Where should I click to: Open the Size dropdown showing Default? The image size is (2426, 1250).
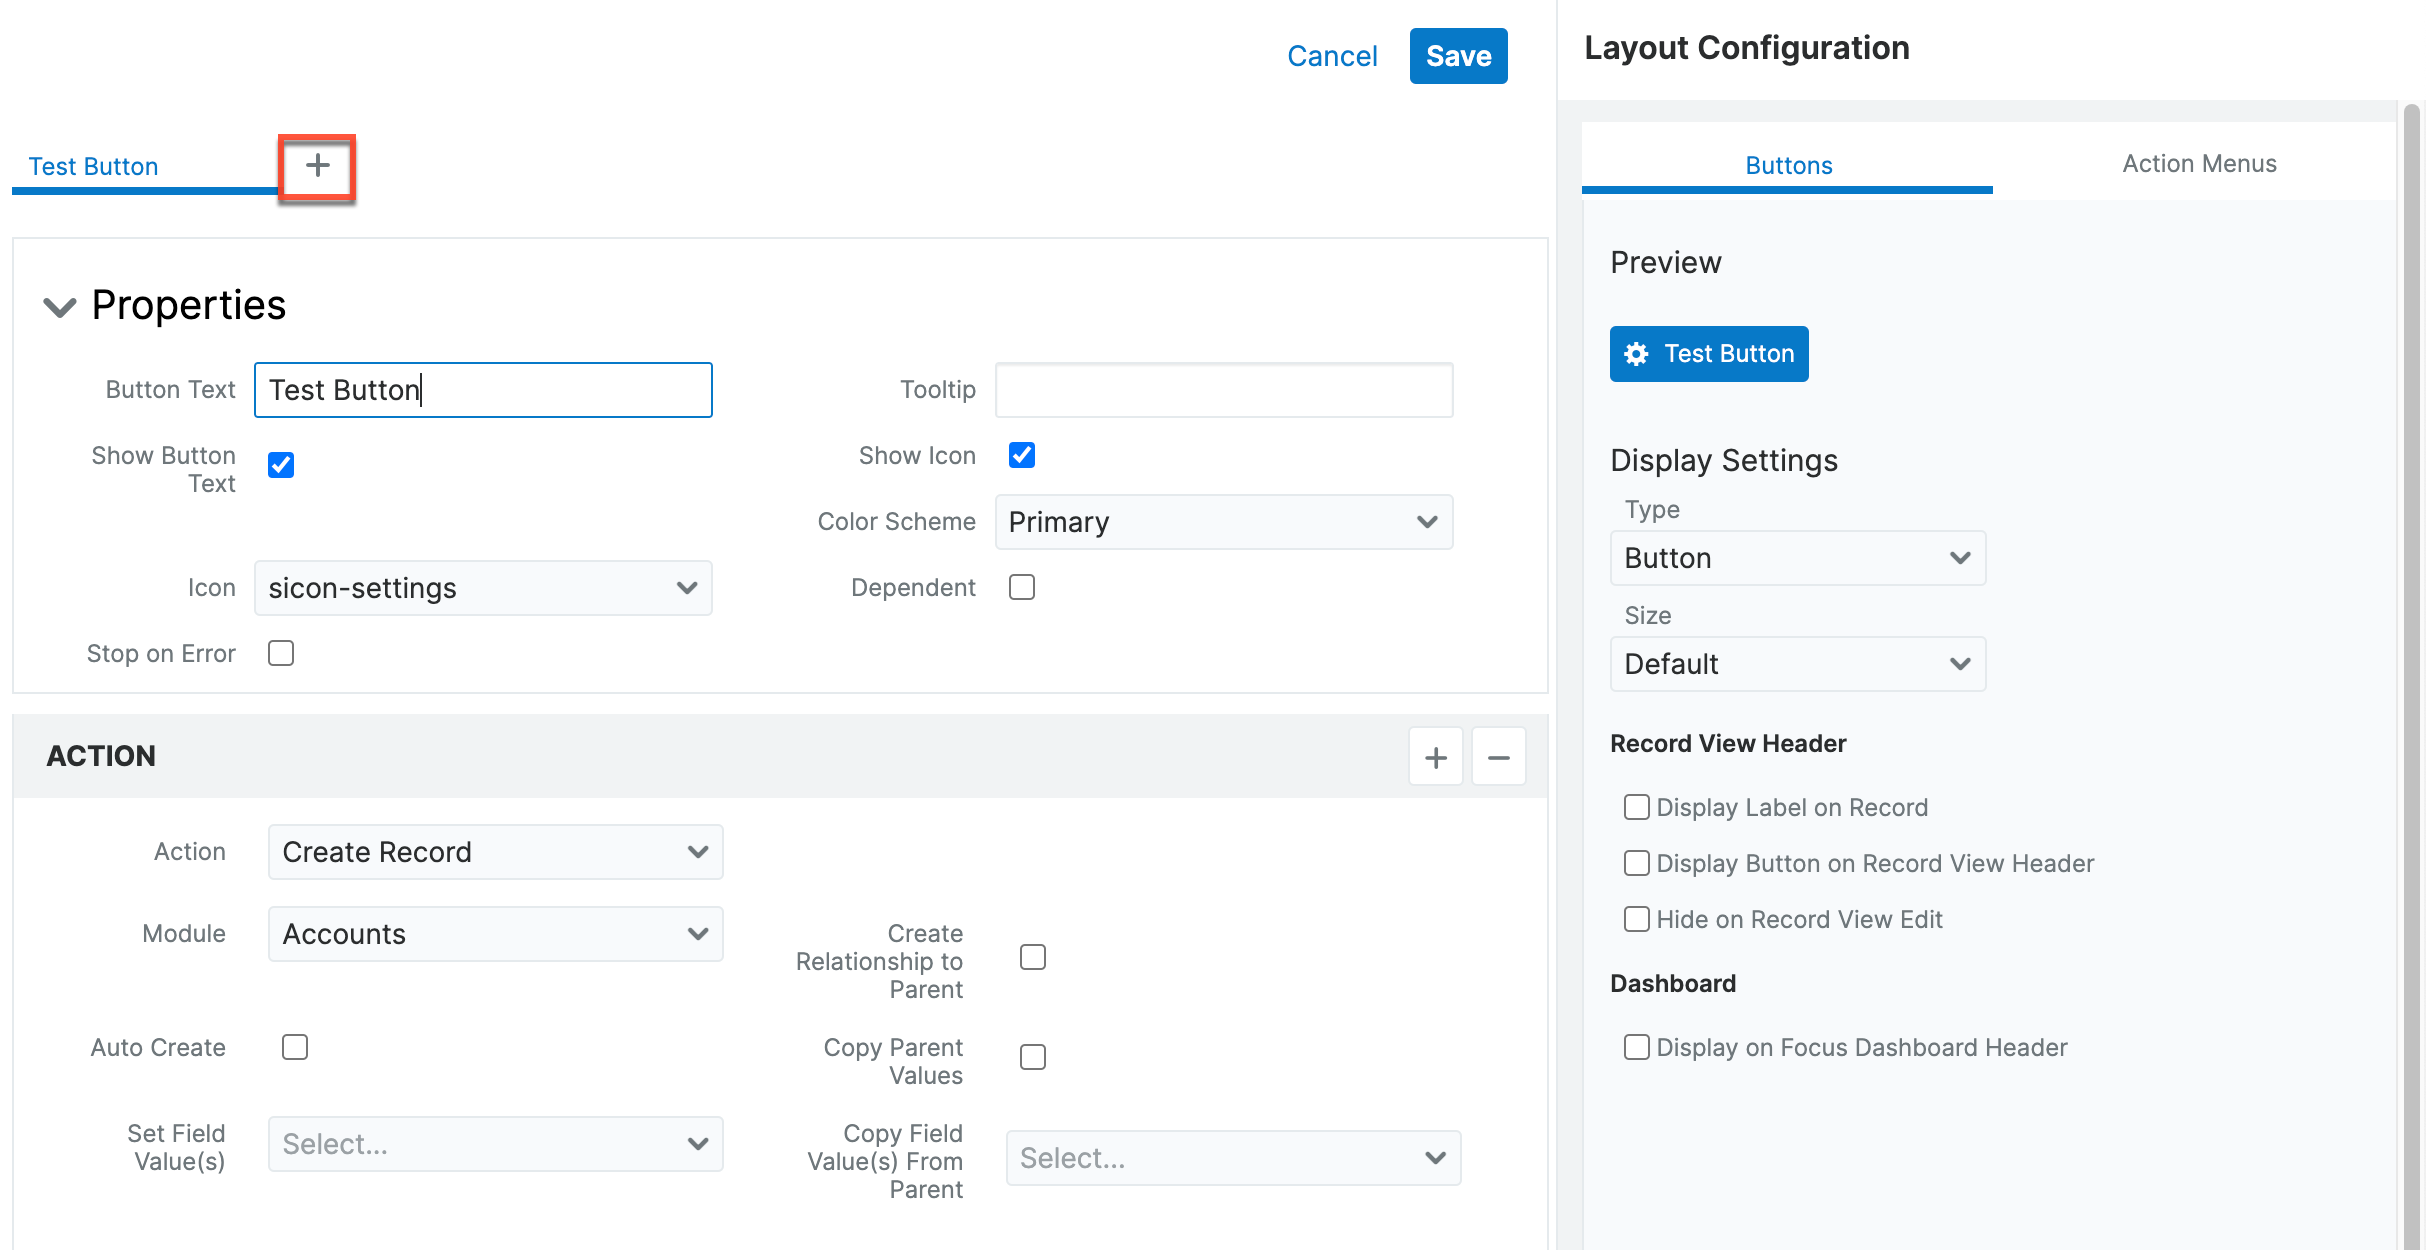click(x=1796, y=664)
